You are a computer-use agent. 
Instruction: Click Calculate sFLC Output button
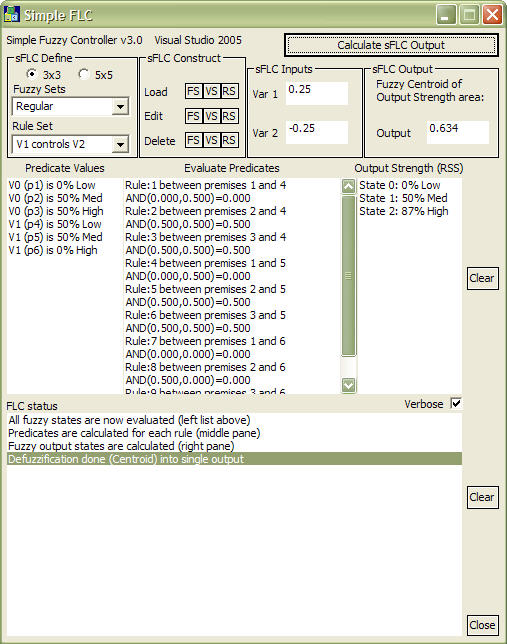pyautogui.click(x=391, y=45)
